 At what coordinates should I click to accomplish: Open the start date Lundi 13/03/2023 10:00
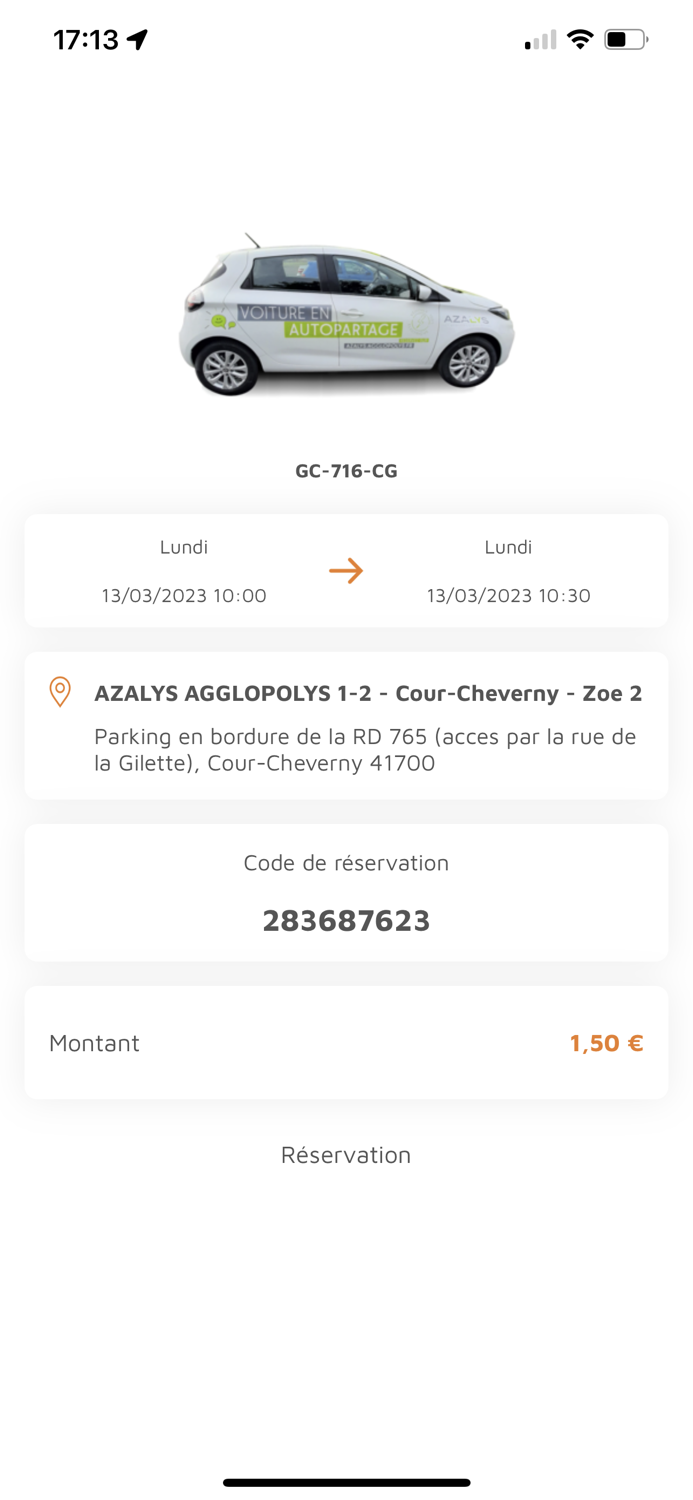click(184, 572)
